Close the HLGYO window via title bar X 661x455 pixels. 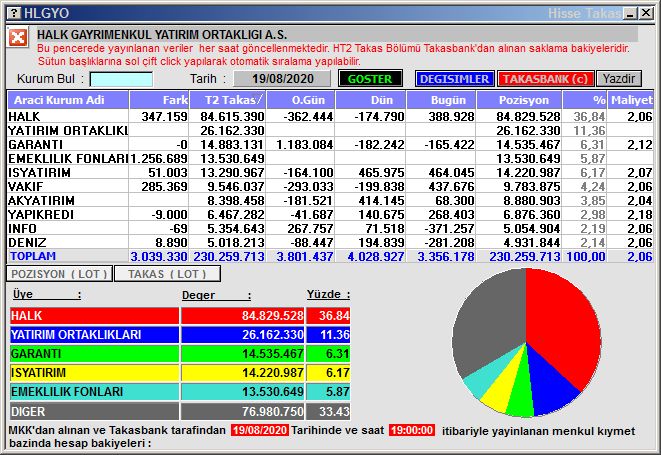pyautogui.click(x=646, y=13)
